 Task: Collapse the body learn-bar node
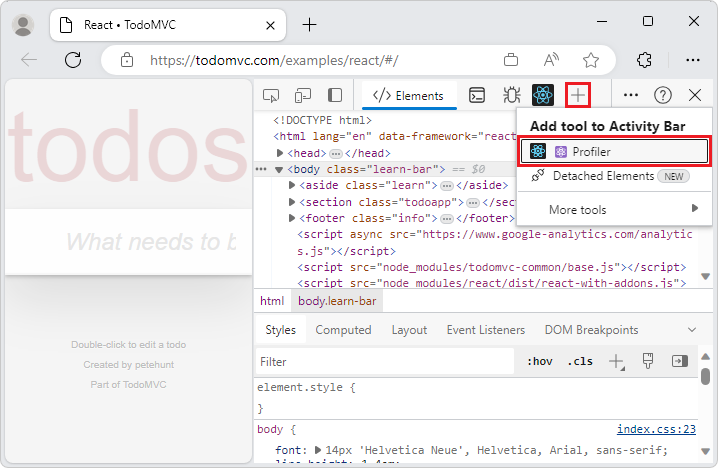click(x=278, y=169)
